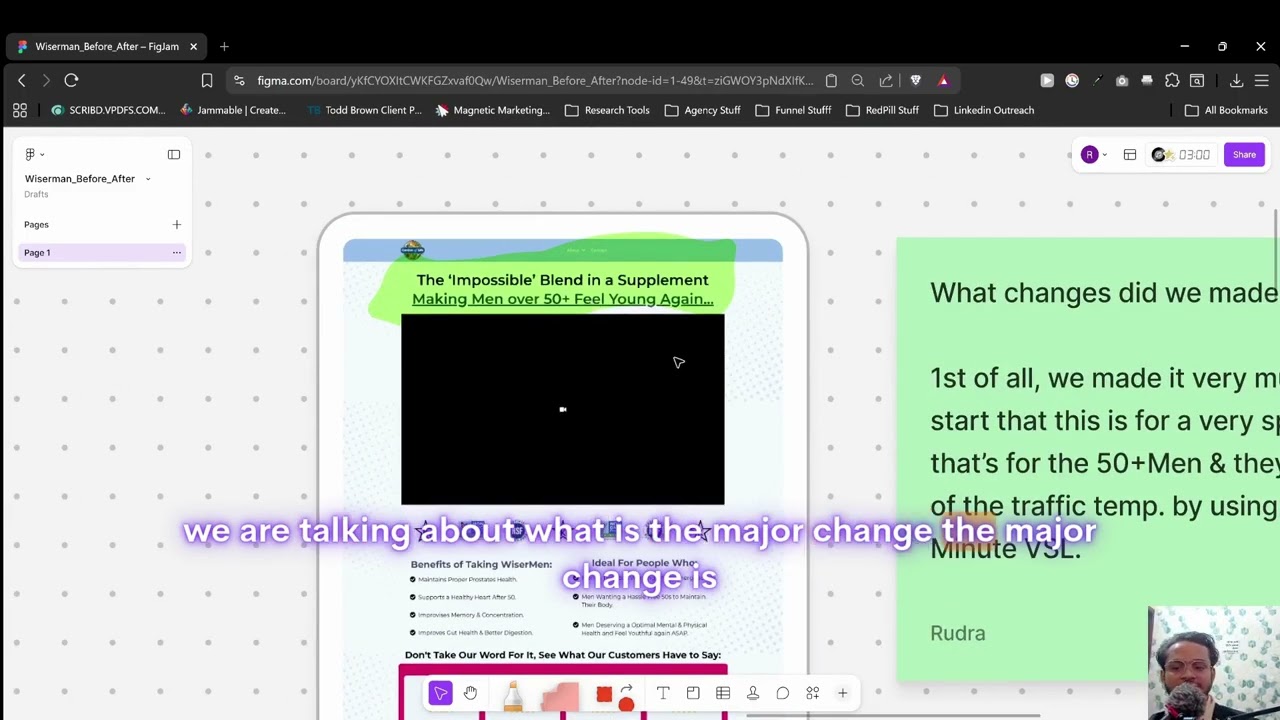
Task: Open Linkedin Outreach bookmark folder
Action: pyautogui.click(x=984, y=110)
